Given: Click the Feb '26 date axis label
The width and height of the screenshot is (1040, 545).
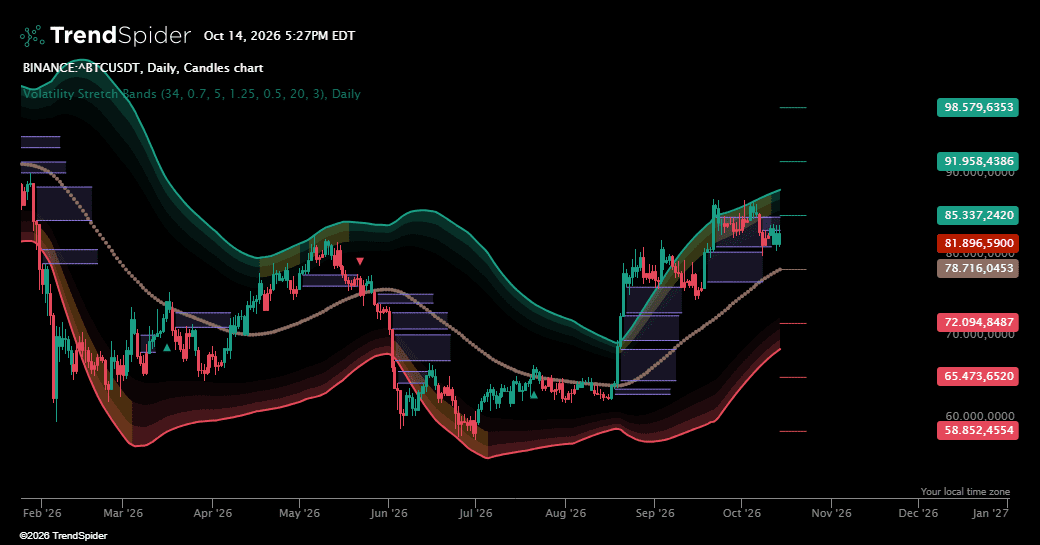Looking at the screenshot, I should (x=42, y=513).
